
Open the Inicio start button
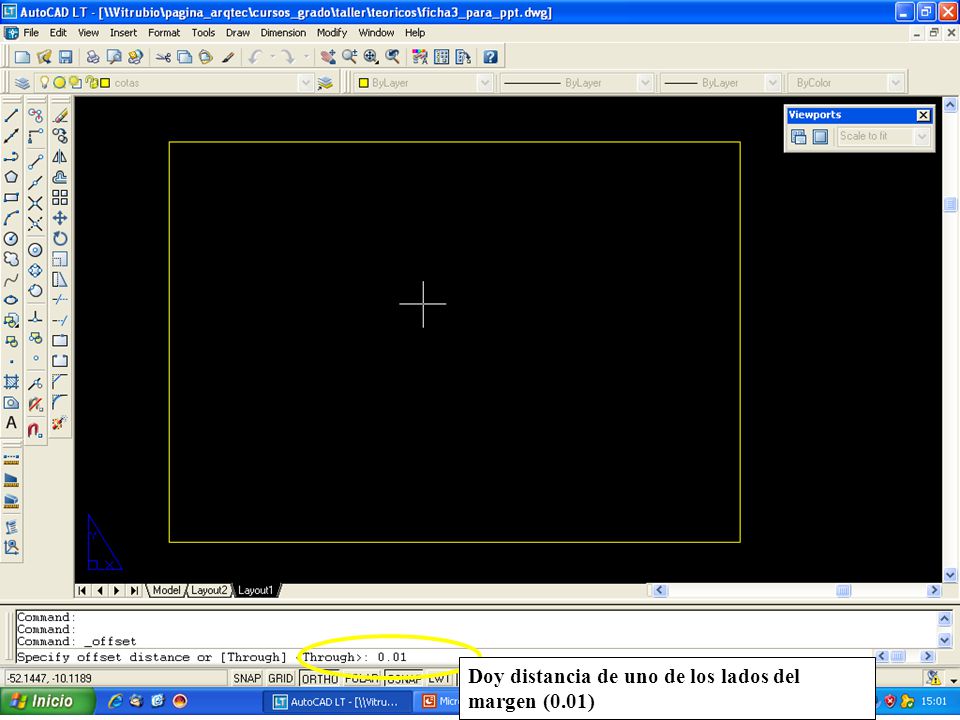(48, 701)
